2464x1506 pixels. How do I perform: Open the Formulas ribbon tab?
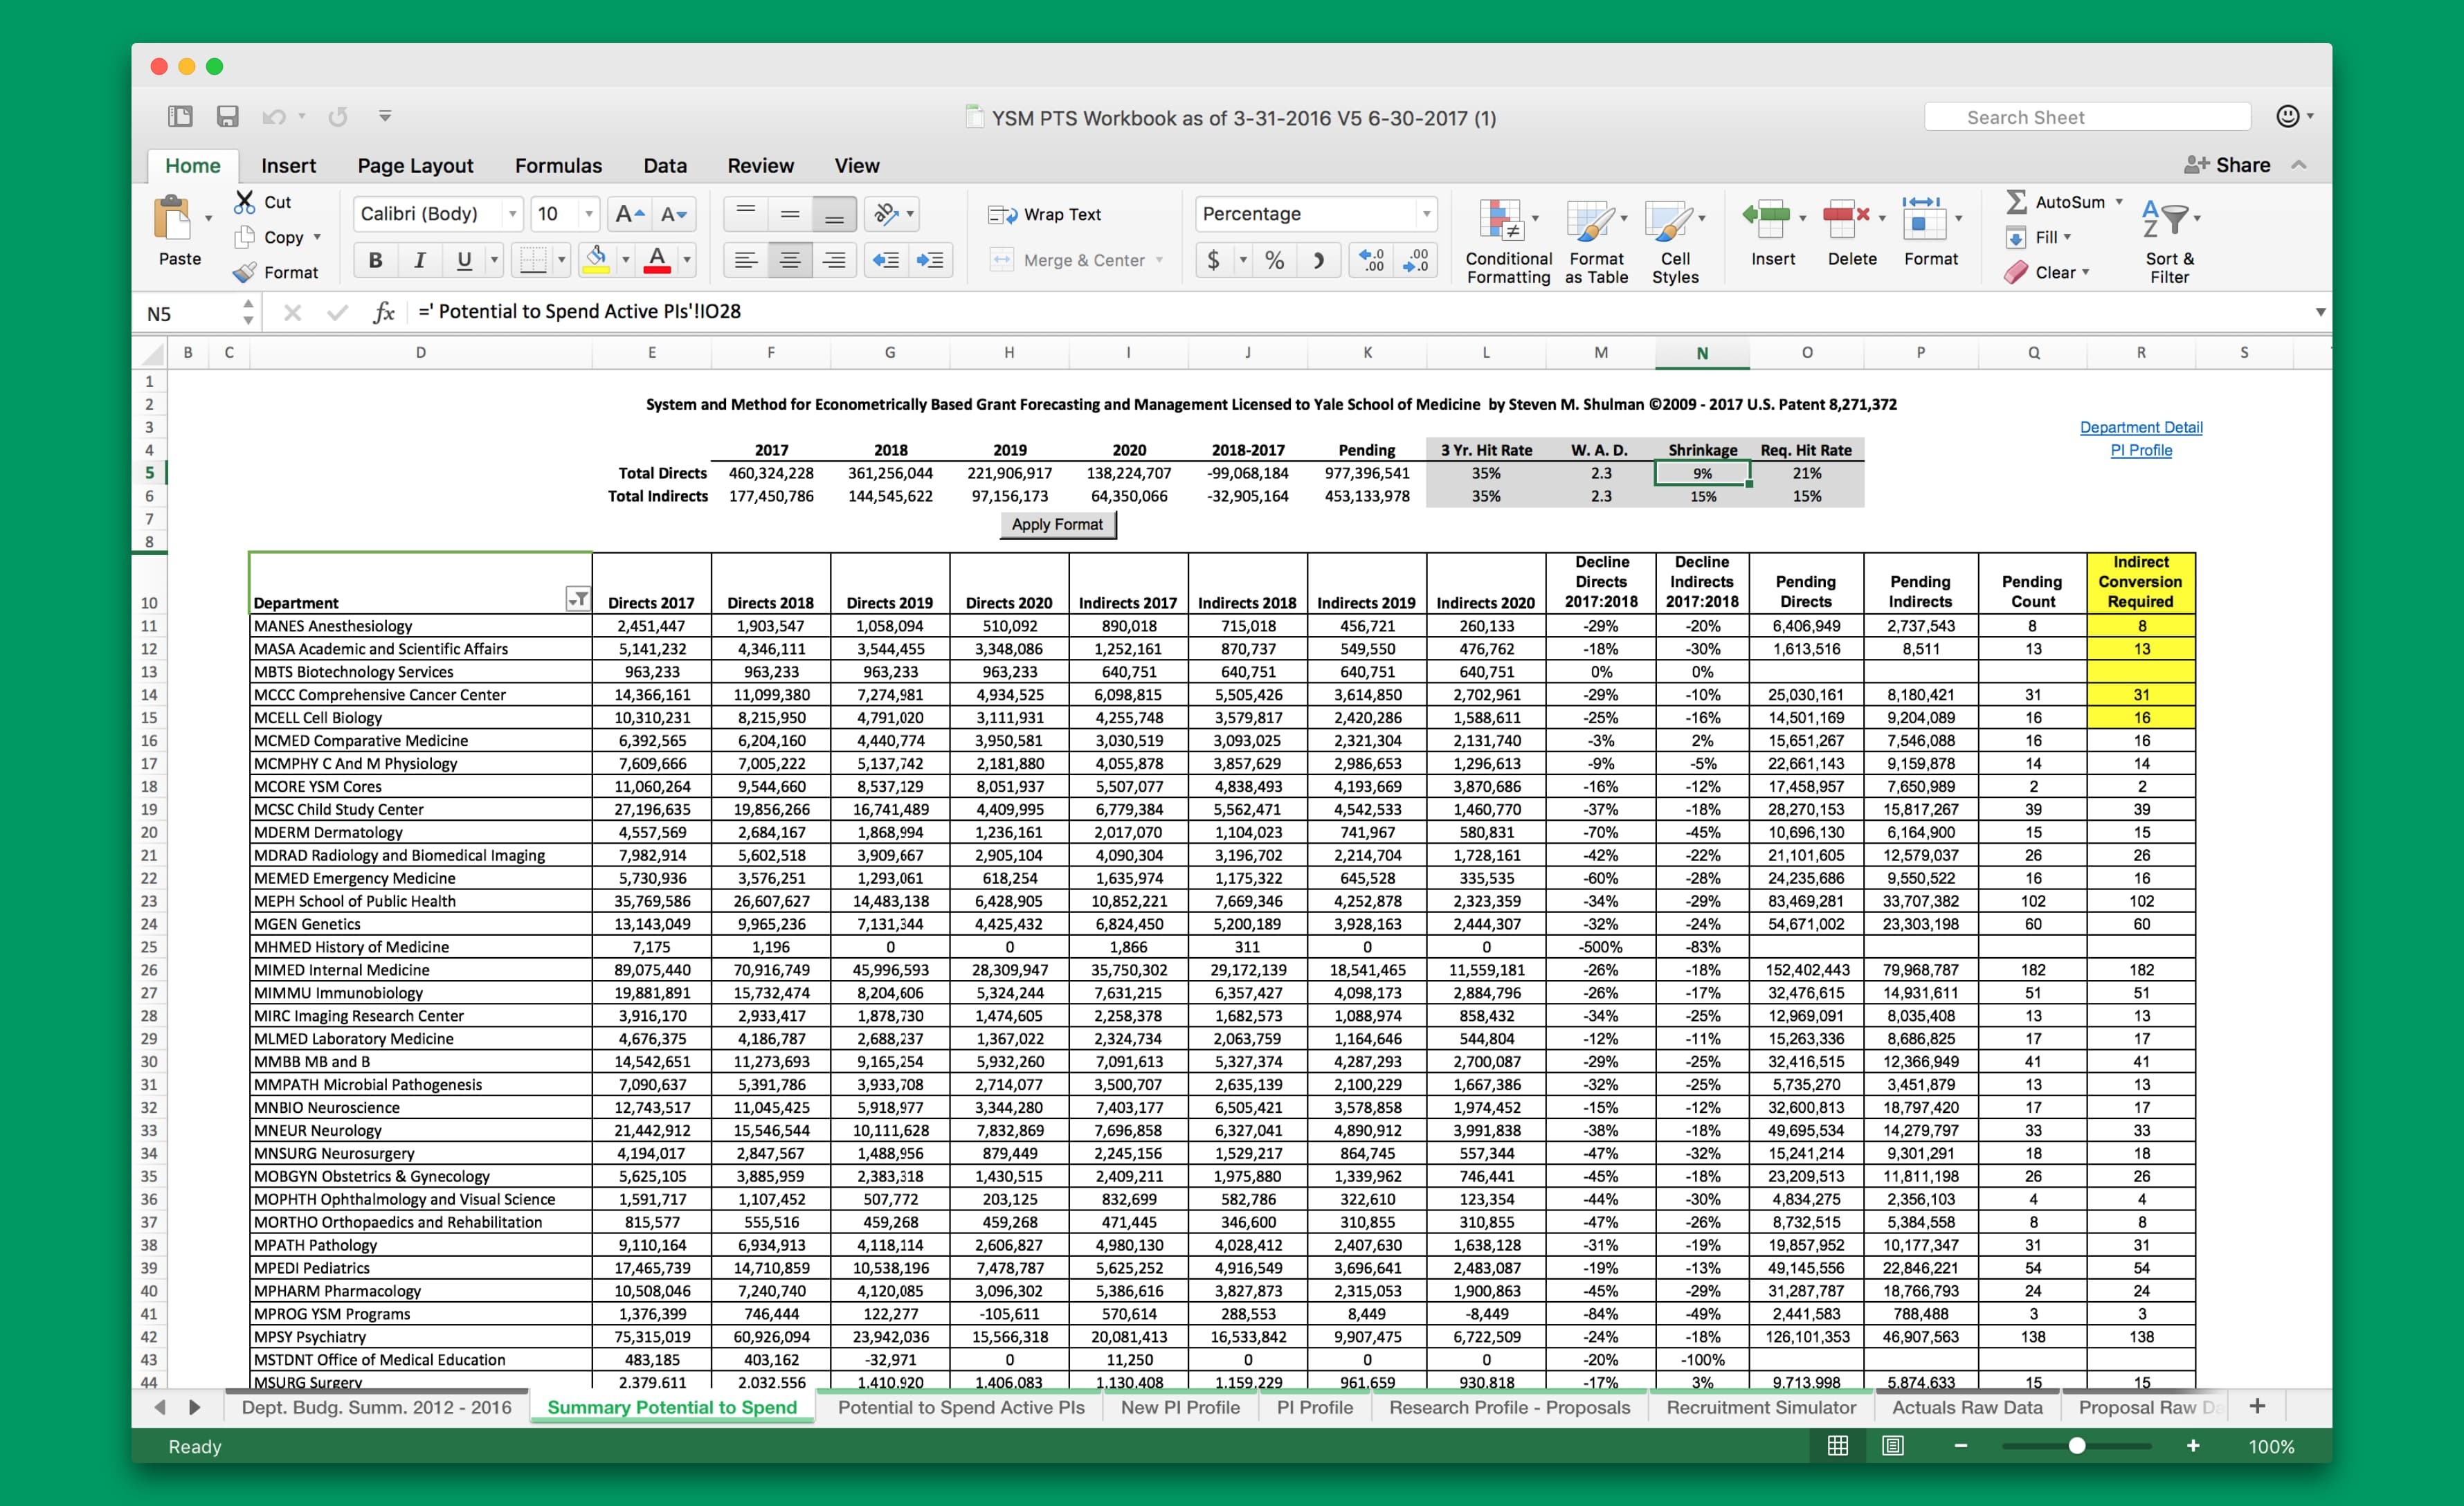tap(558, 166)
